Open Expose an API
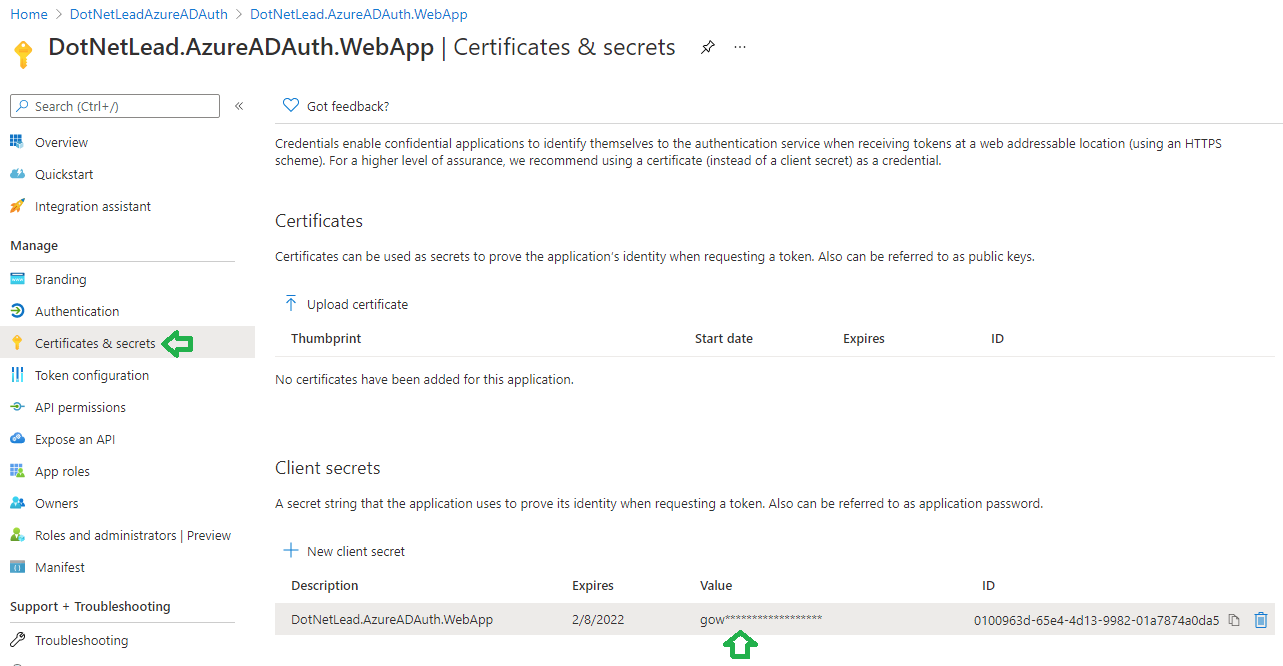The height and width of the screenshot is (666, 1283). click(75, 439)
